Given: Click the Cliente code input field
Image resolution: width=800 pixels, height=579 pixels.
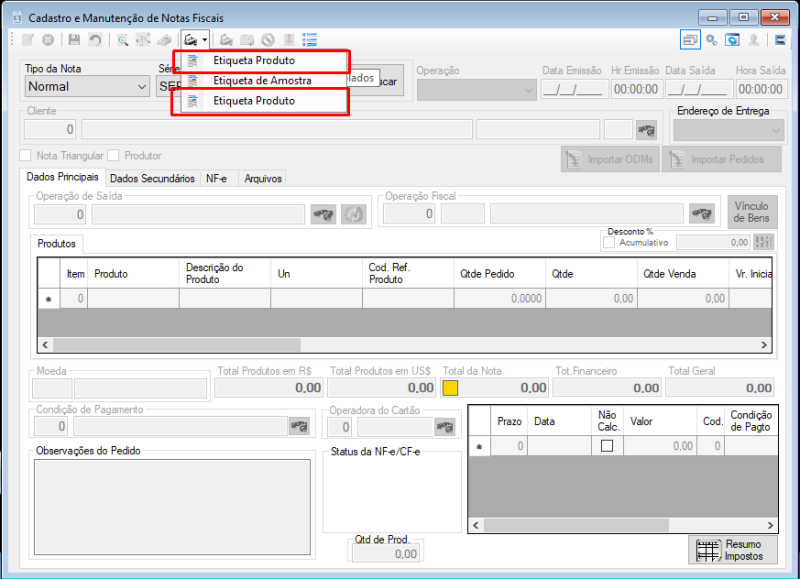Looking at the screenshot, I should [50, 130].
